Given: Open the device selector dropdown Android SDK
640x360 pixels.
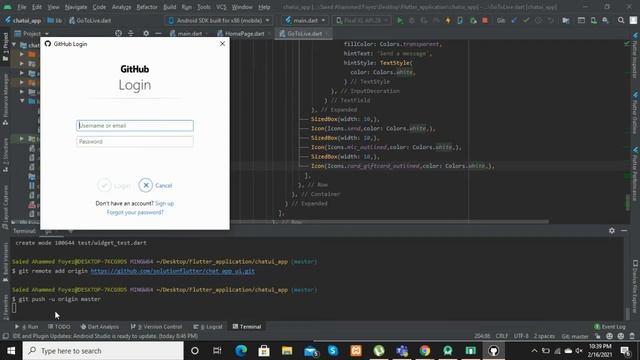Looking at the screenshot, I should 219,20.
